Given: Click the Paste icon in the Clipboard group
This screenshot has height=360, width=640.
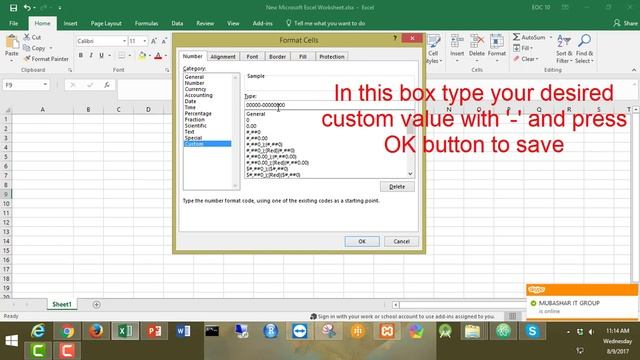Looking at the screenshot, I should tap(12, 42).
